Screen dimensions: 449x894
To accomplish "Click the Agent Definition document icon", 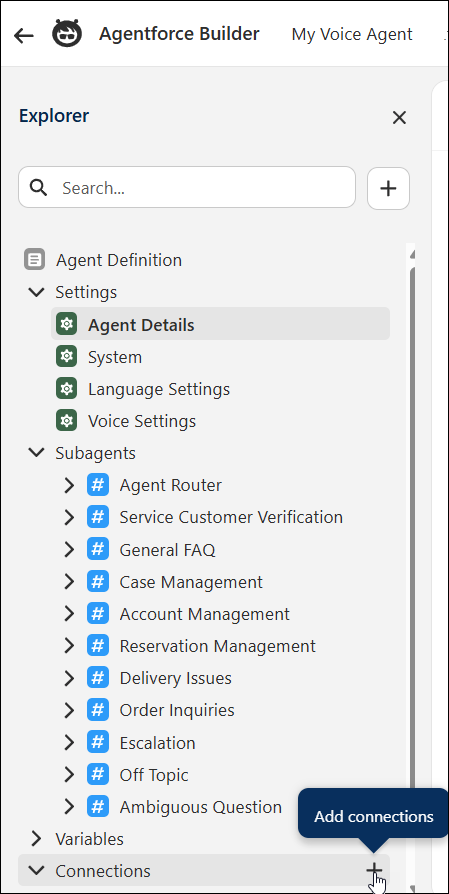I will tap(35, 260).
